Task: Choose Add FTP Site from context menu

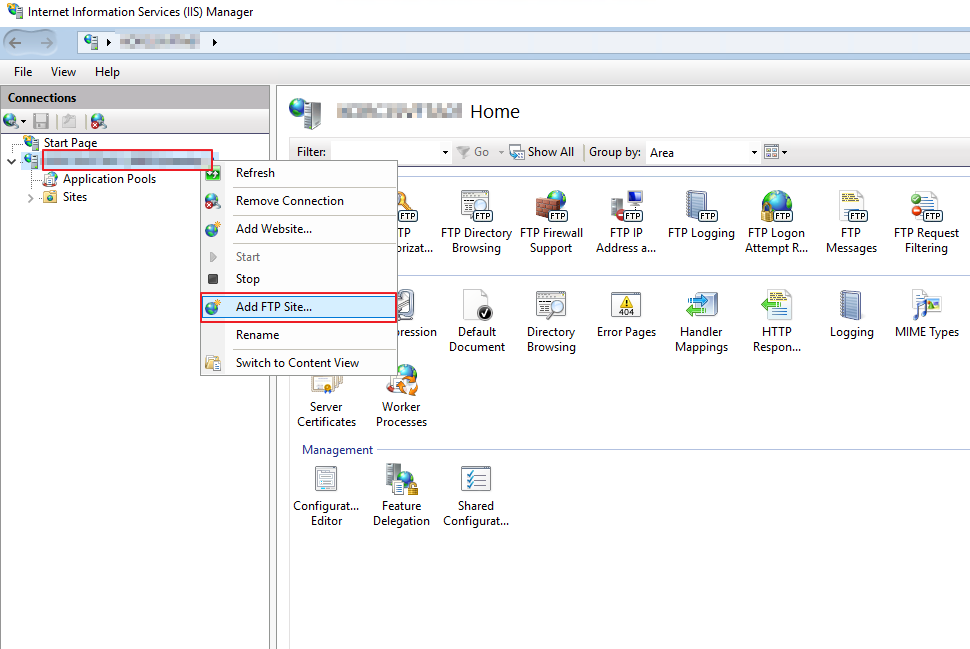Action: pos(299,307)
